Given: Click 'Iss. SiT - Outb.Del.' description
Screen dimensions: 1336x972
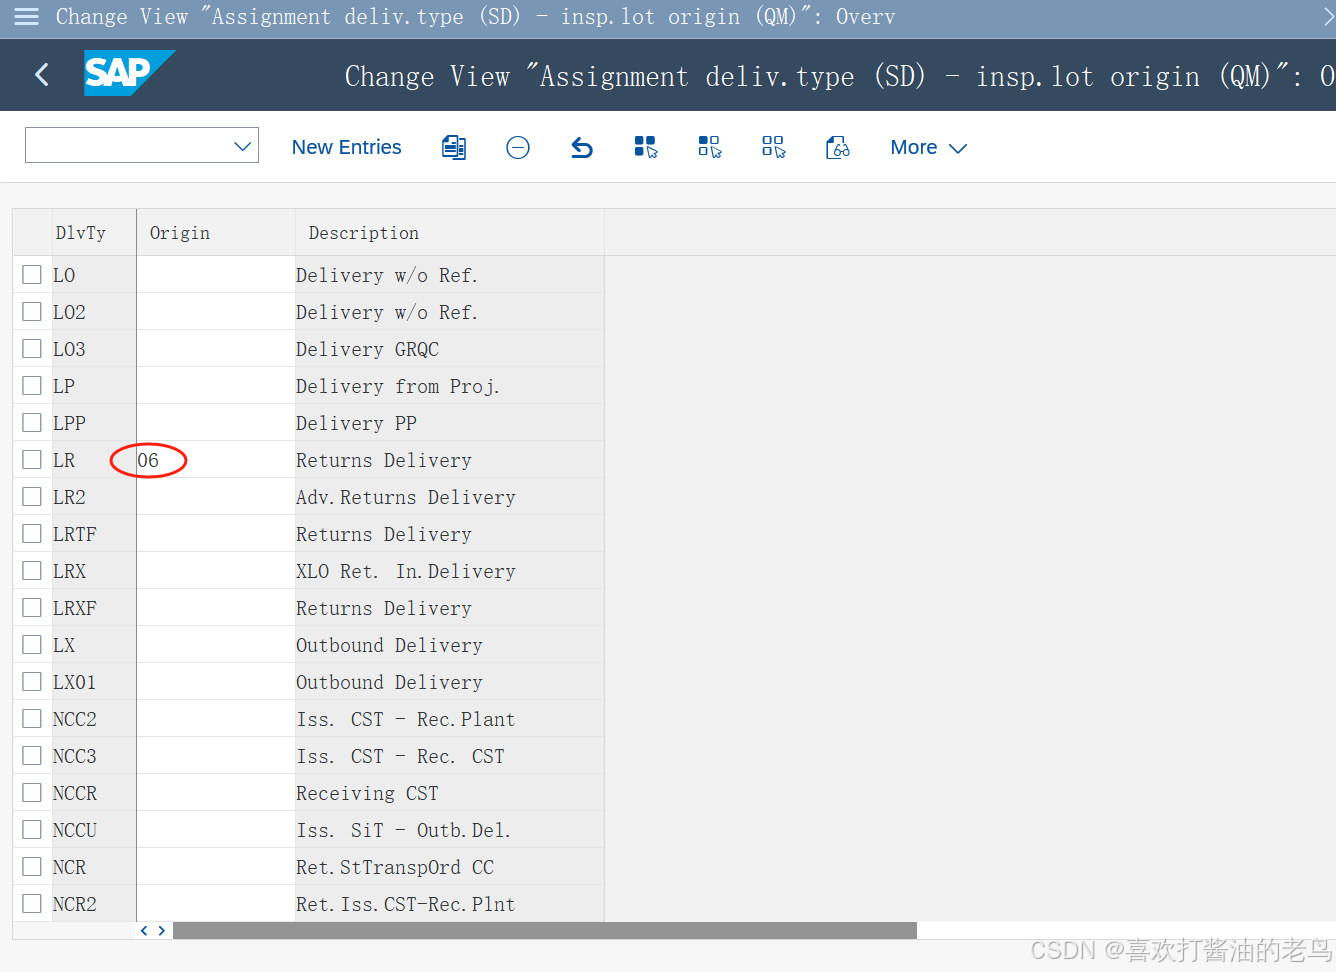Looking at the screenshot, I should [x=404, y=830].
